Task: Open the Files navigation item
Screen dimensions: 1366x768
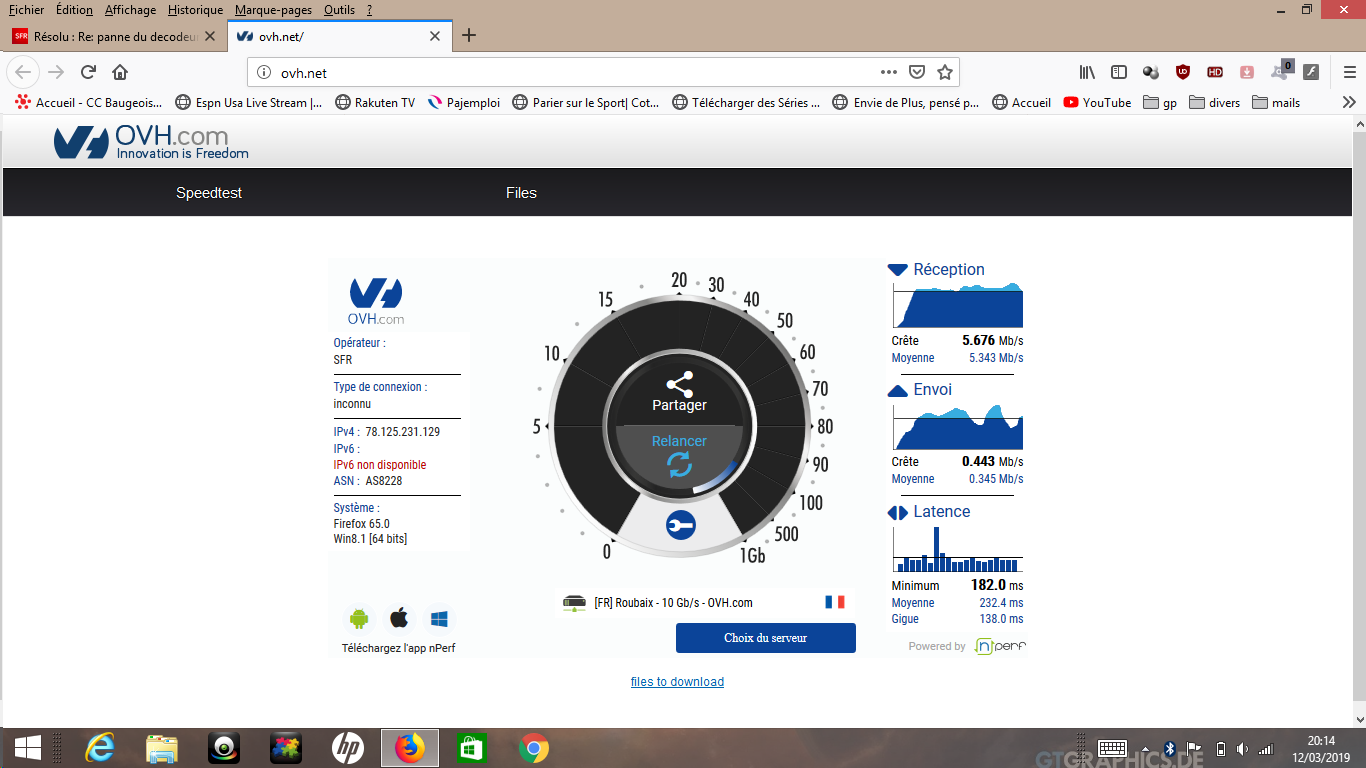Action: 521,193
